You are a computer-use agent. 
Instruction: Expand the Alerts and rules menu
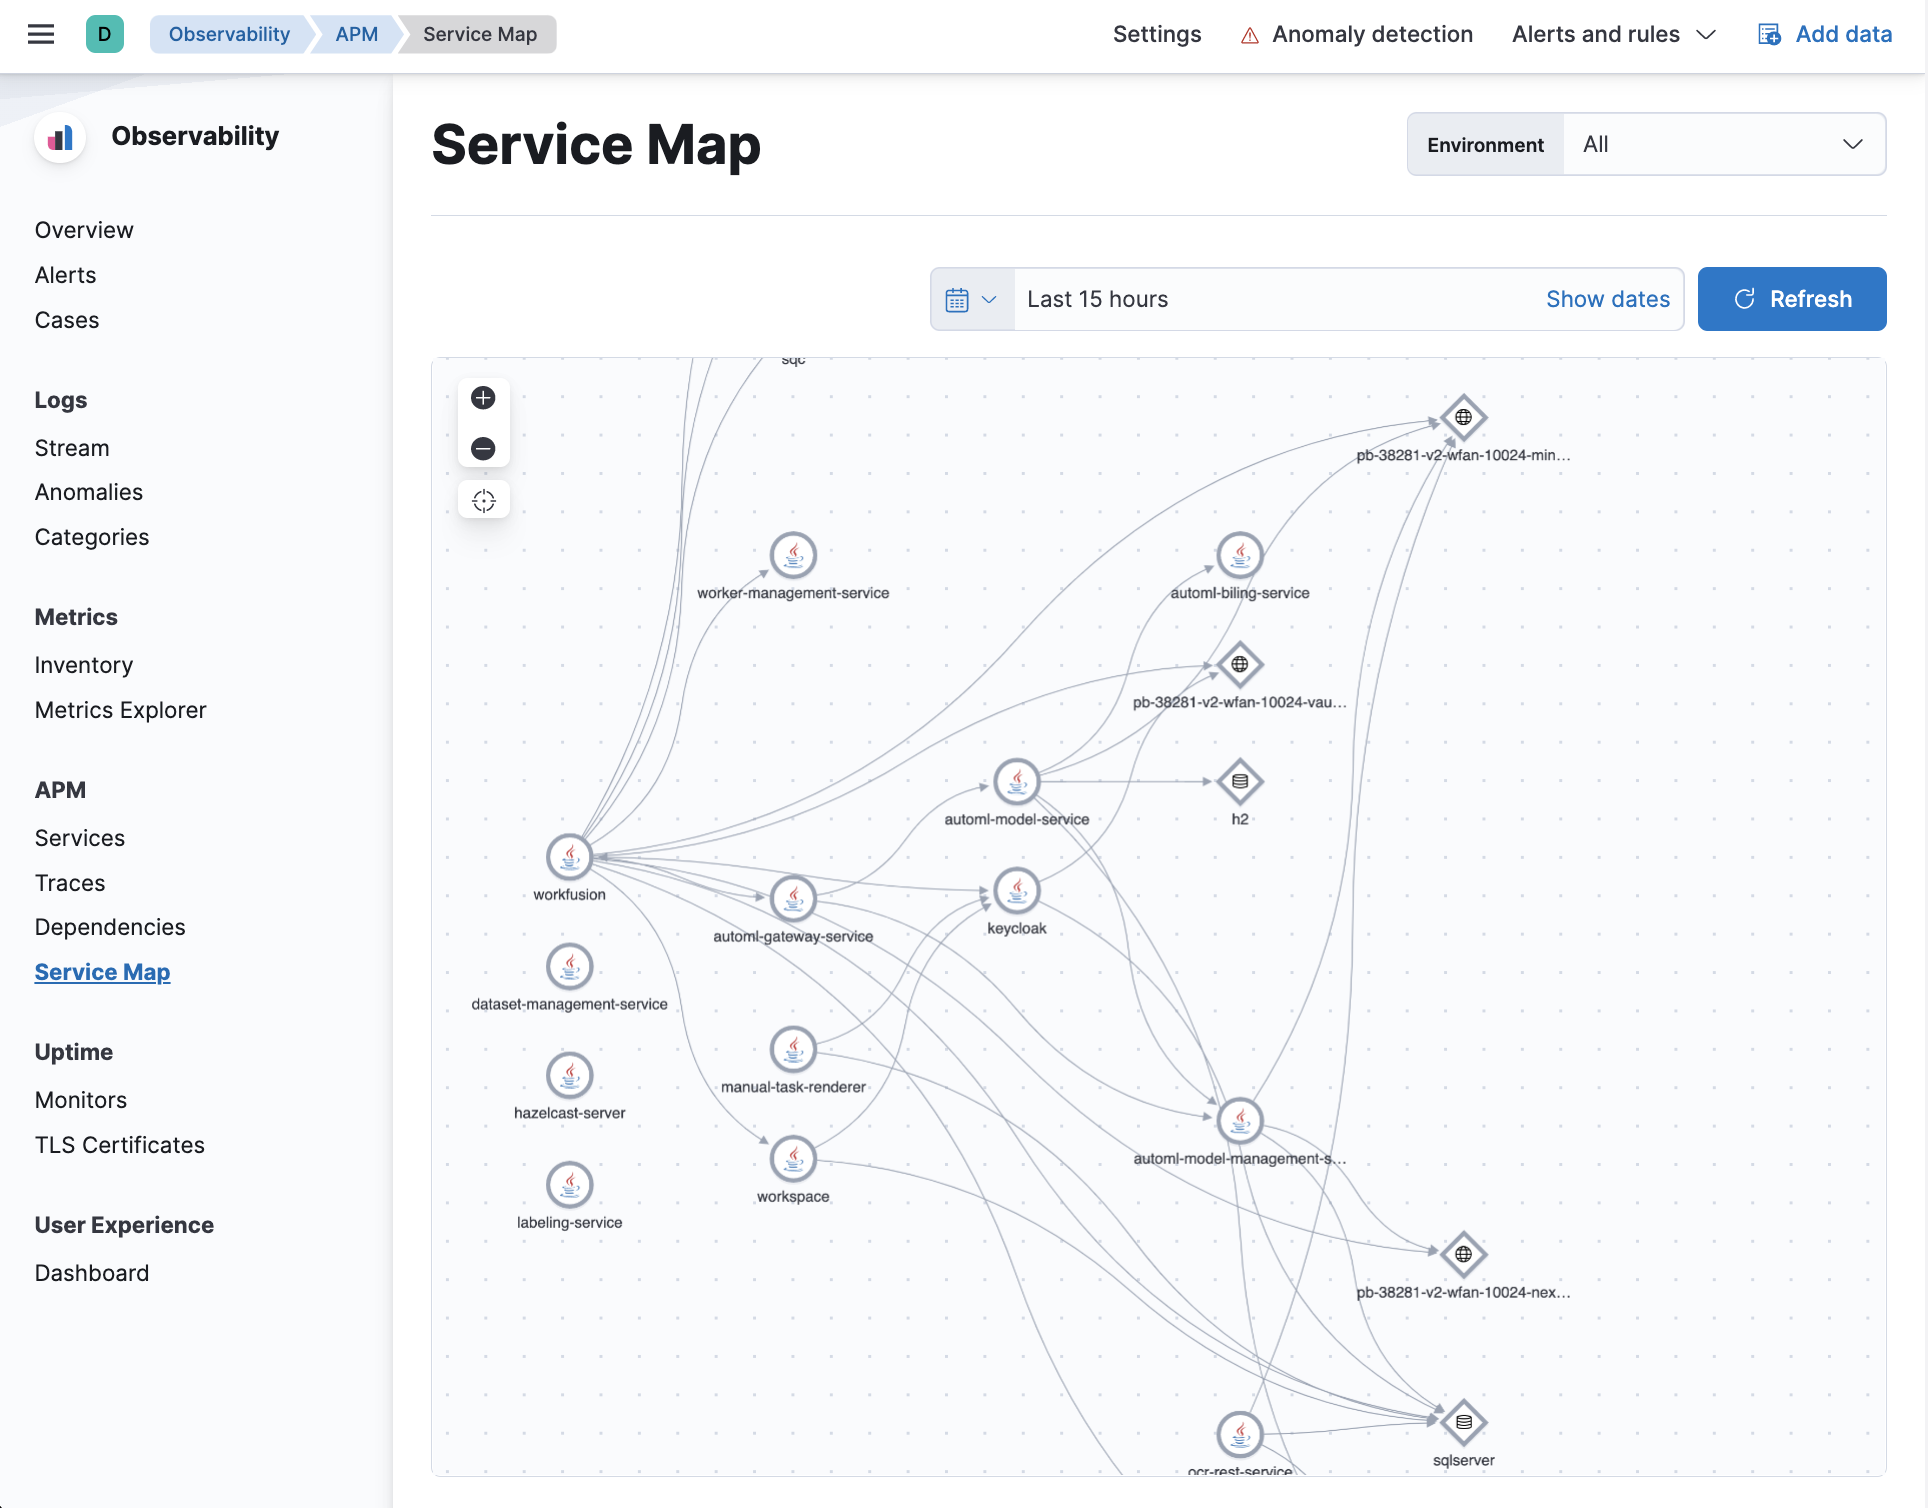tap(1614, 34)
